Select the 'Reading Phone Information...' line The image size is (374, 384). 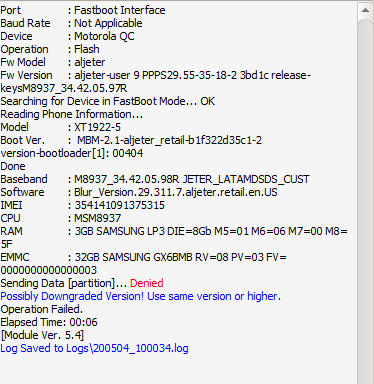72,114
